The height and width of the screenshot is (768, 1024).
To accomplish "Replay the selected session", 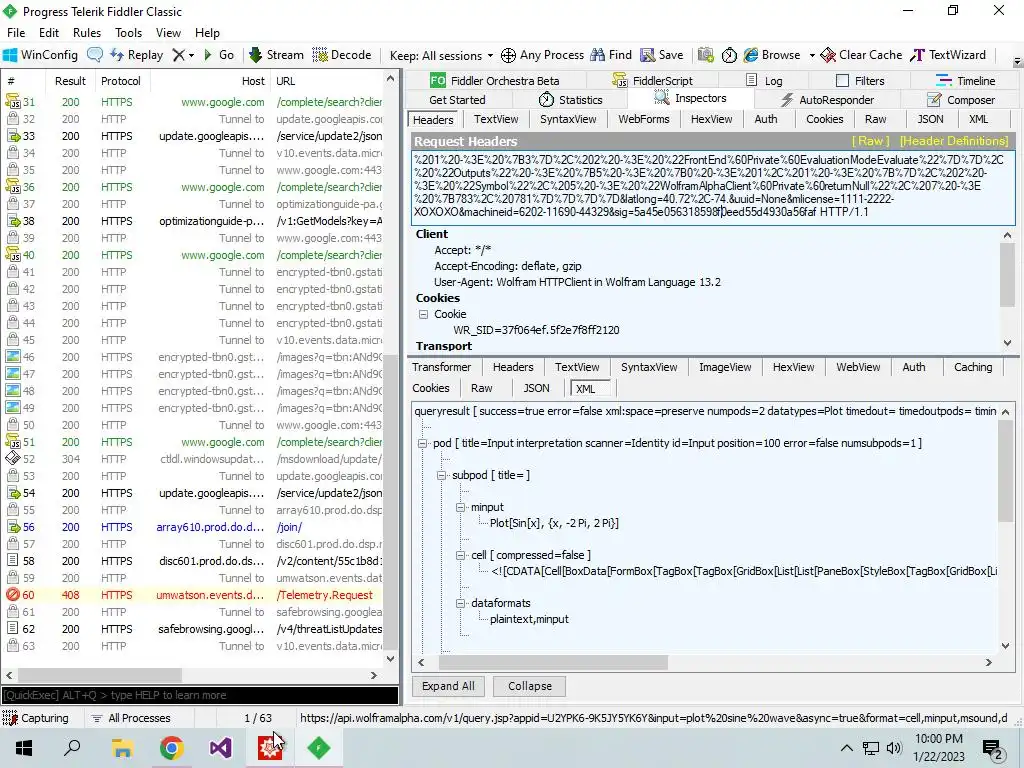I will (136, 55).
